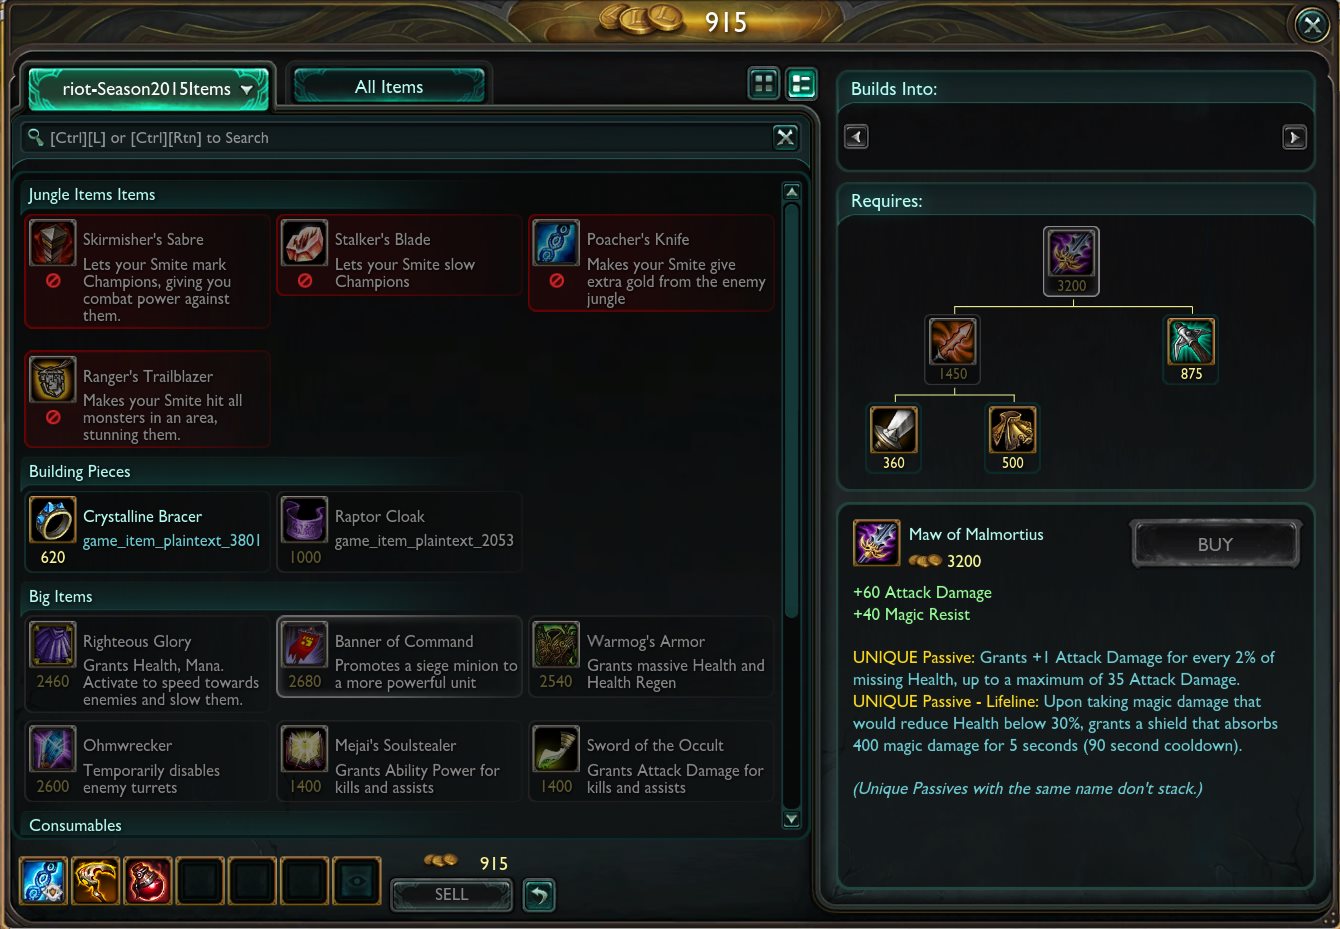Click the Crystalline Bracer ring icon
Screen dimensions: 1340x929
click(x=52, y=520)
